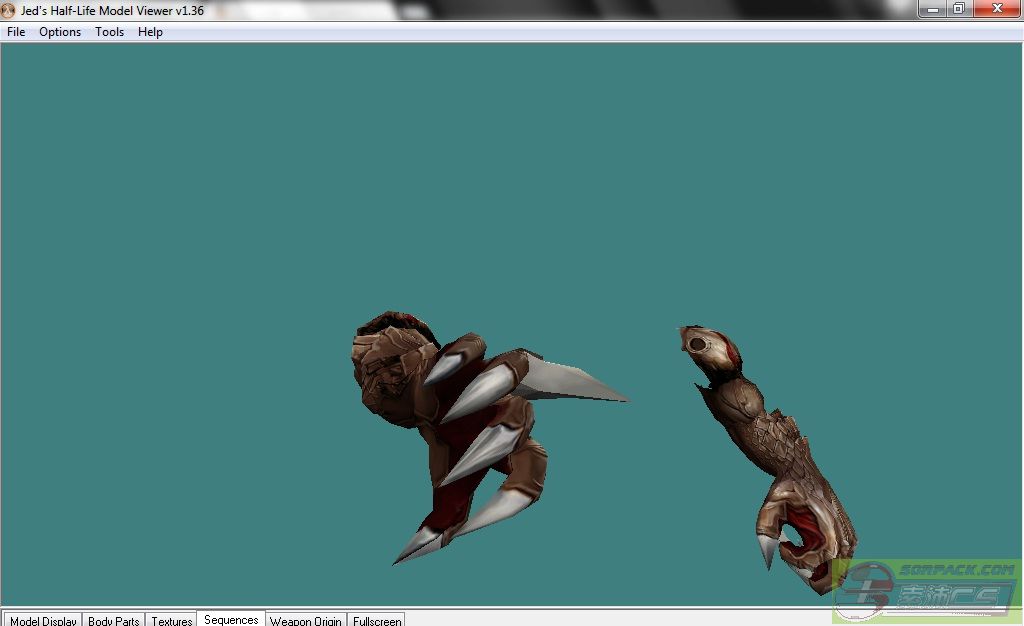Image resolution: width=1024 pixels, height=626 pixels.
Task: Go to the Weapon Origin tab
Action: click(306, 620)
